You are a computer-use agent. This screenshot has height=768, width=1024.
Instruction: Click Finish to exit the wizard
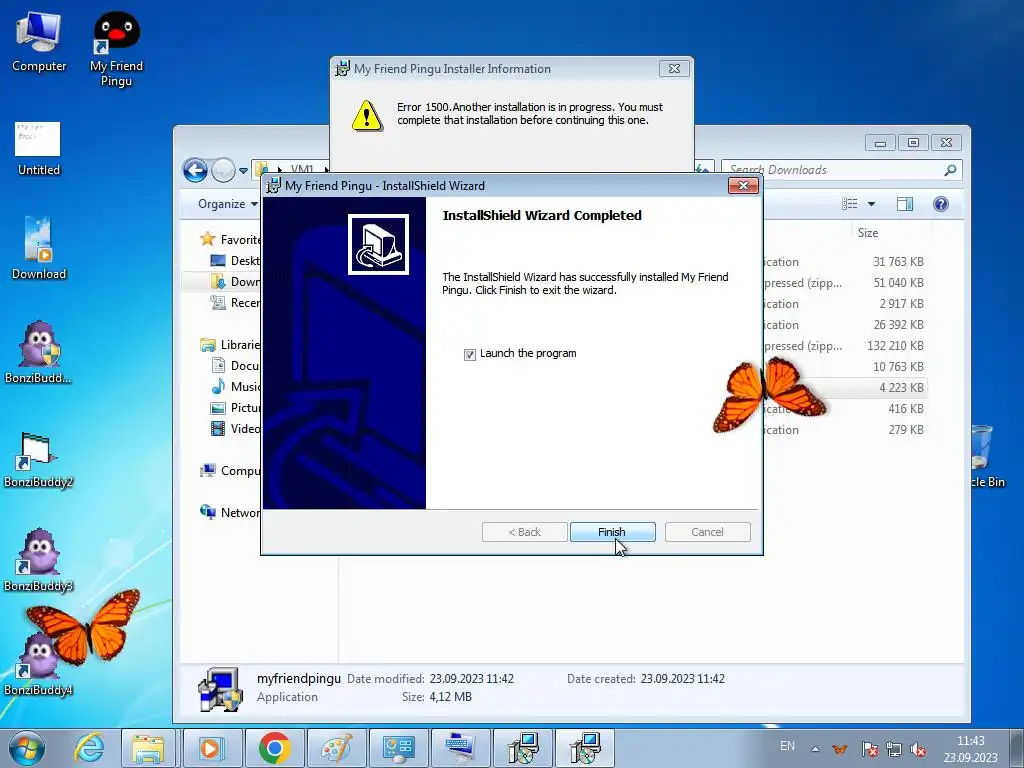coord(612,532)
